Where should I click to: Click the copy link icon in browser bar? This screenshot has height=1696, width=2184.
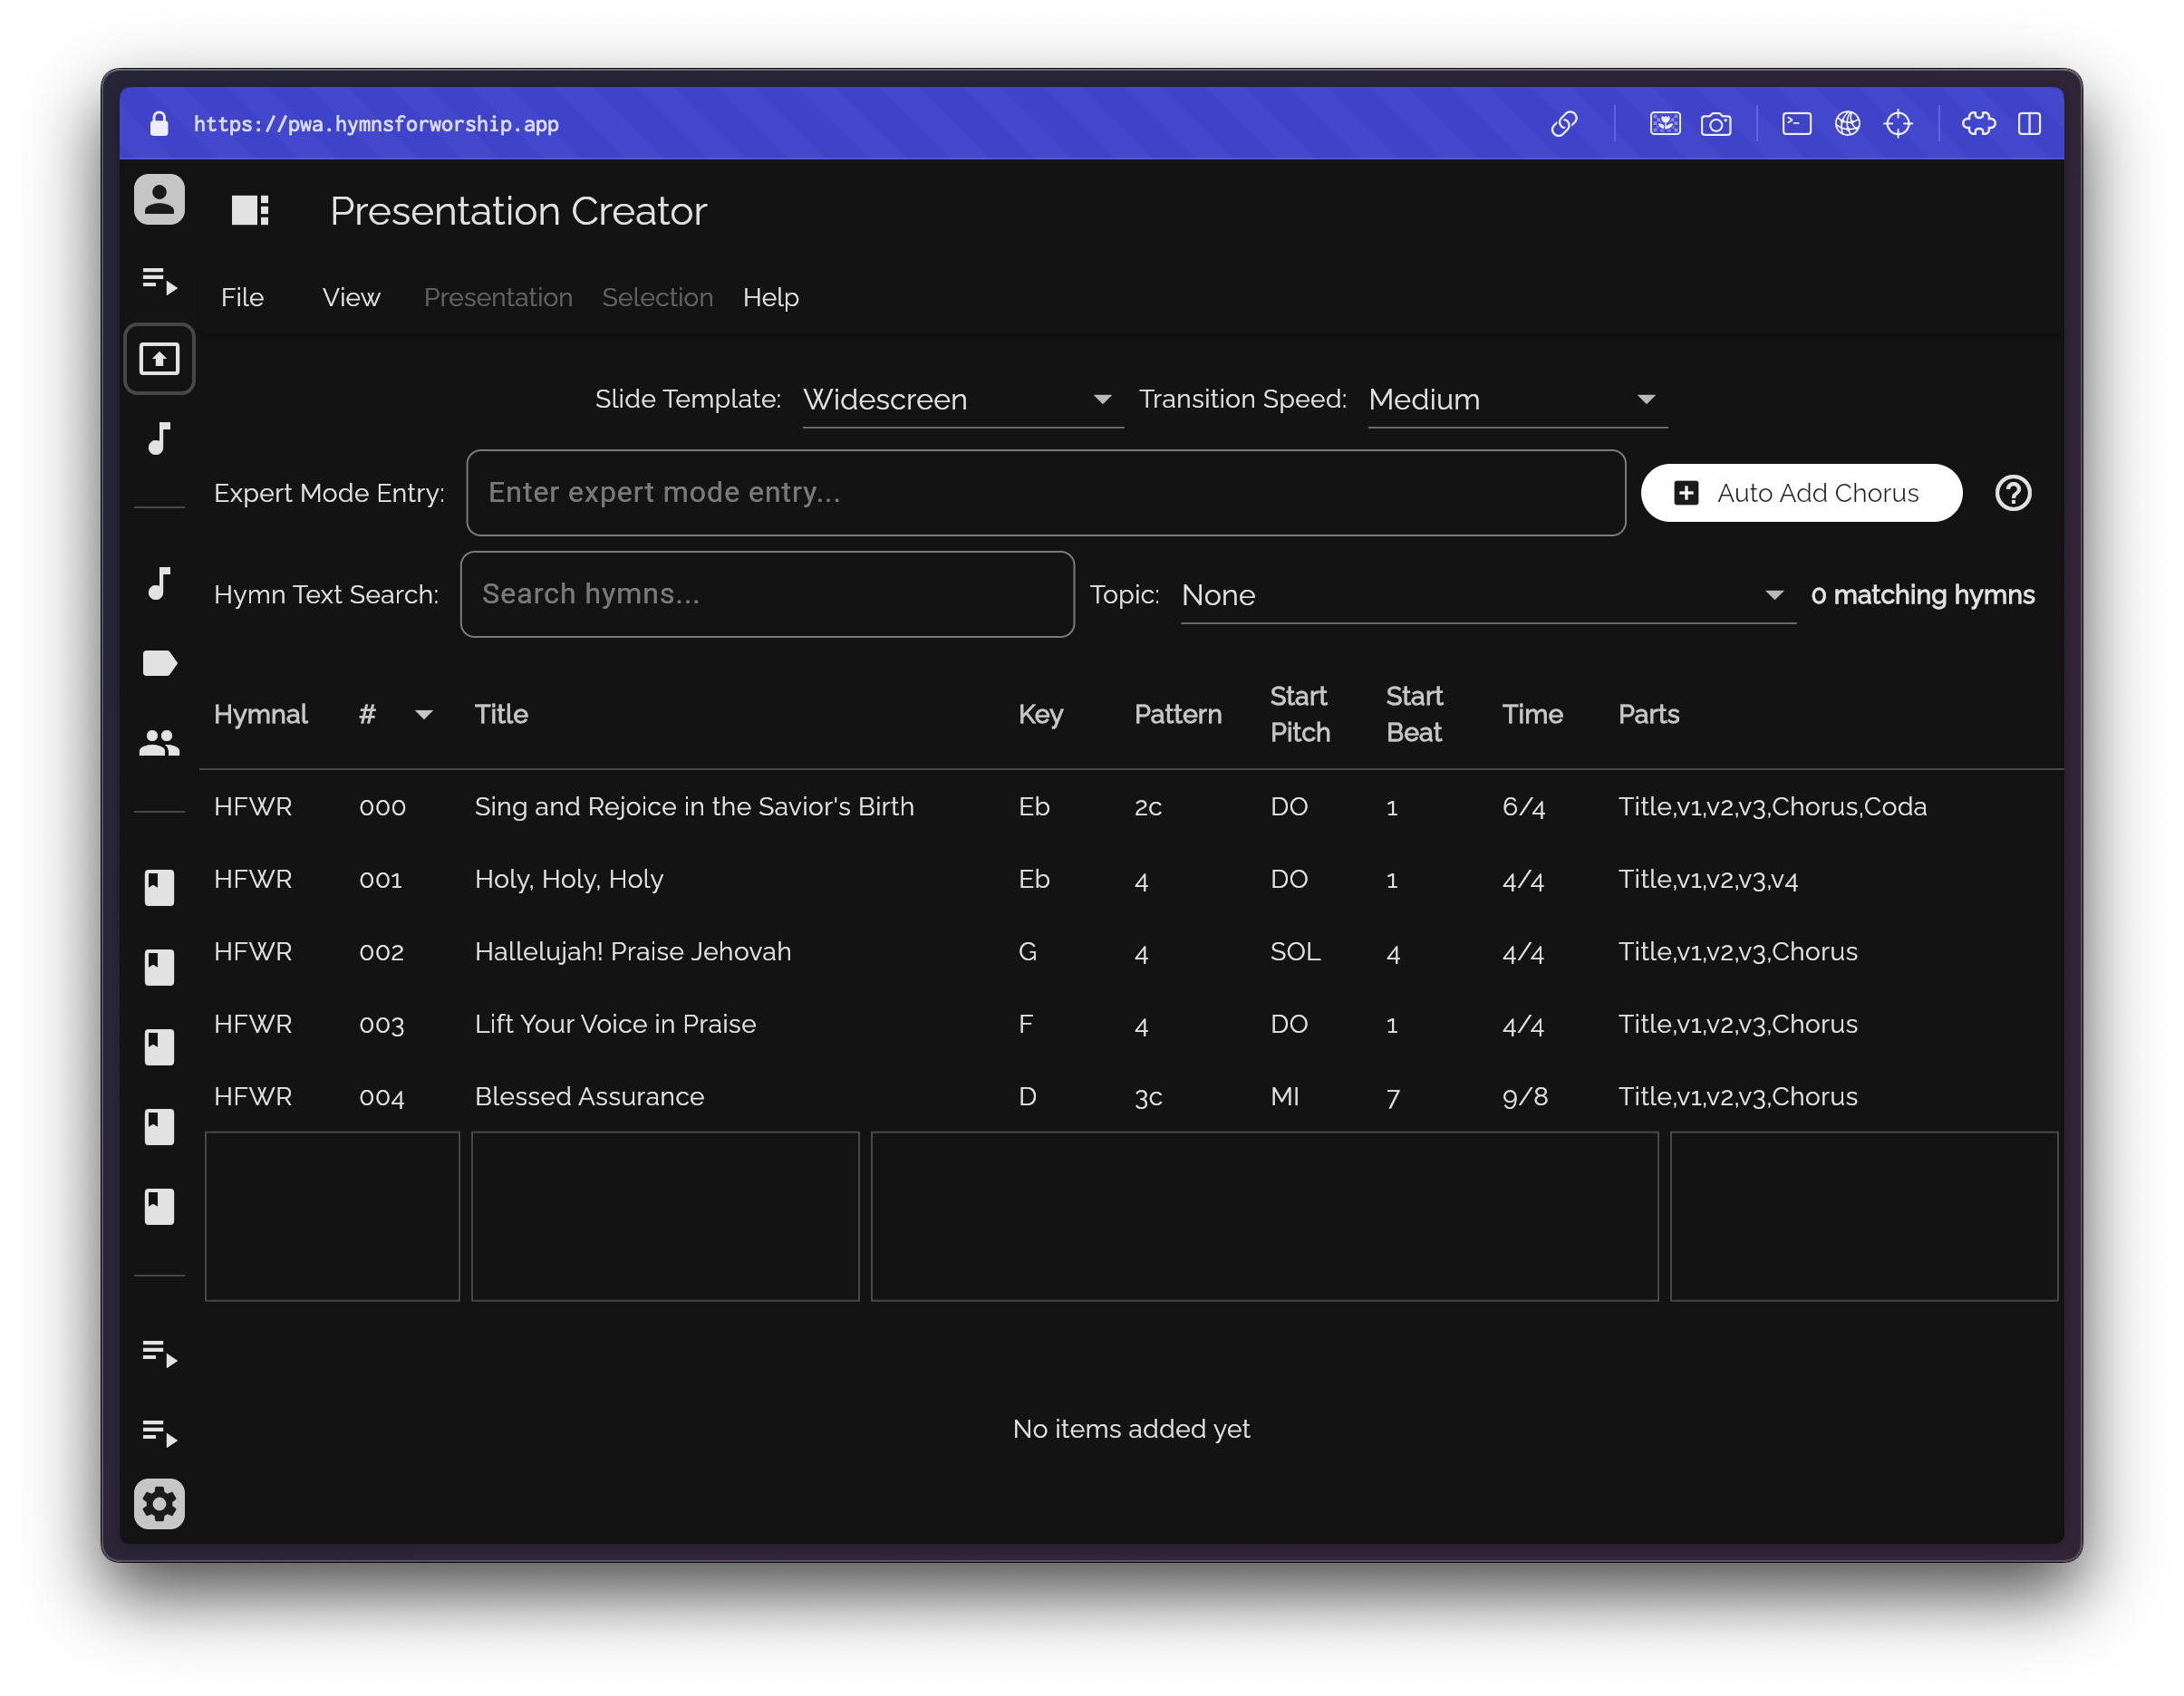tap(1564, 124)
